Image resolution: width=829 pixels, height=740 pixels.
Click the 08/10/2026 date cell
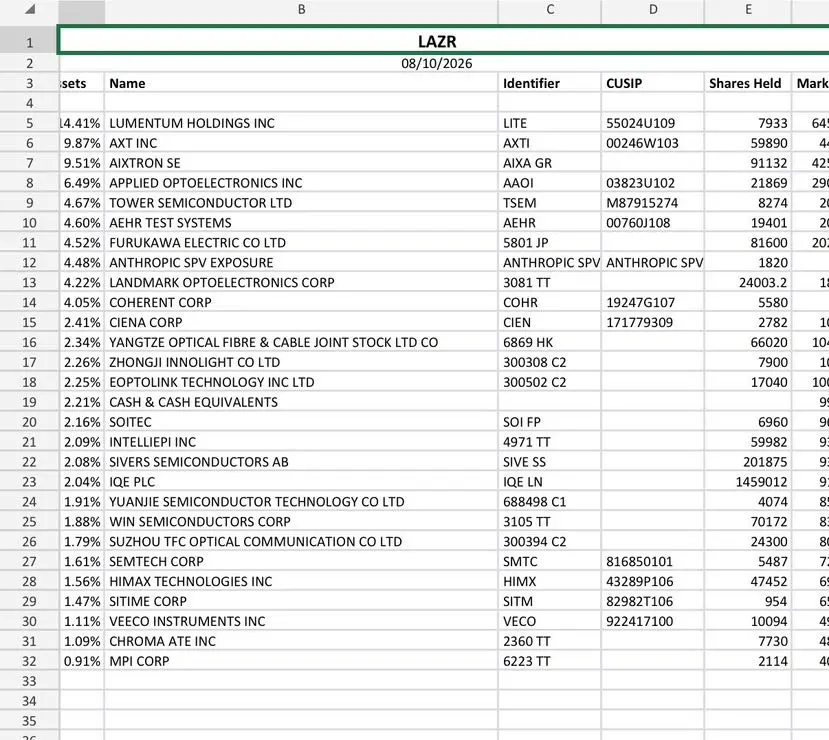tap(443, 63)
